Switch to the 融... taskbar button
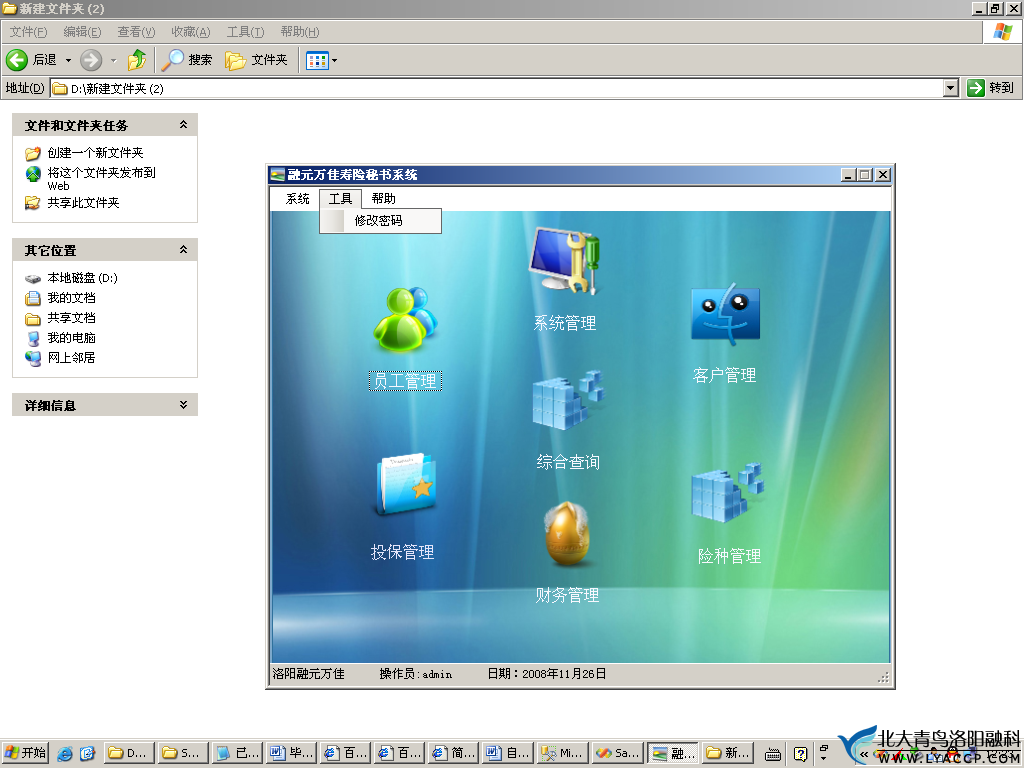1024x768 pixels. click(x=673, y=753)
